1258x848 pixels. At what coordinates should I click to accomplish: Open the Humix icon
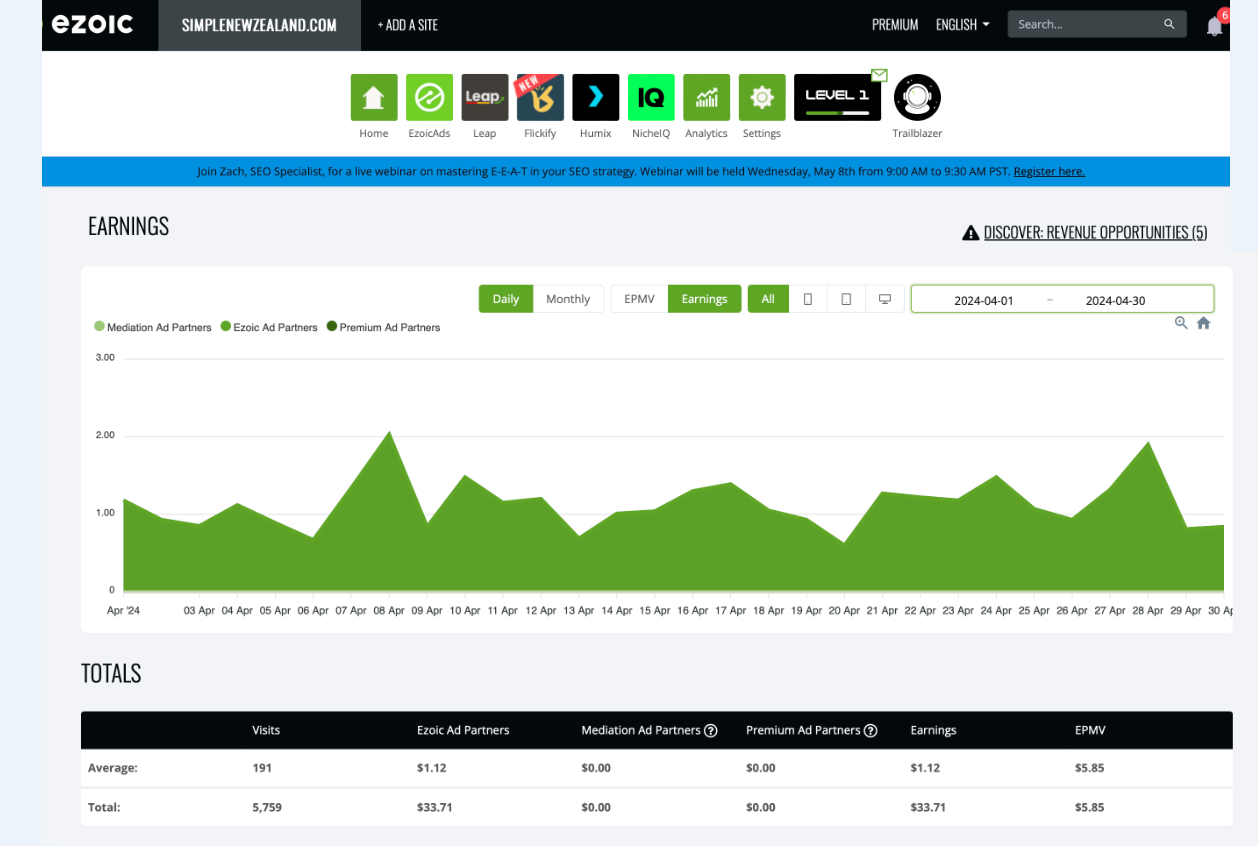[x=596, y=97]
